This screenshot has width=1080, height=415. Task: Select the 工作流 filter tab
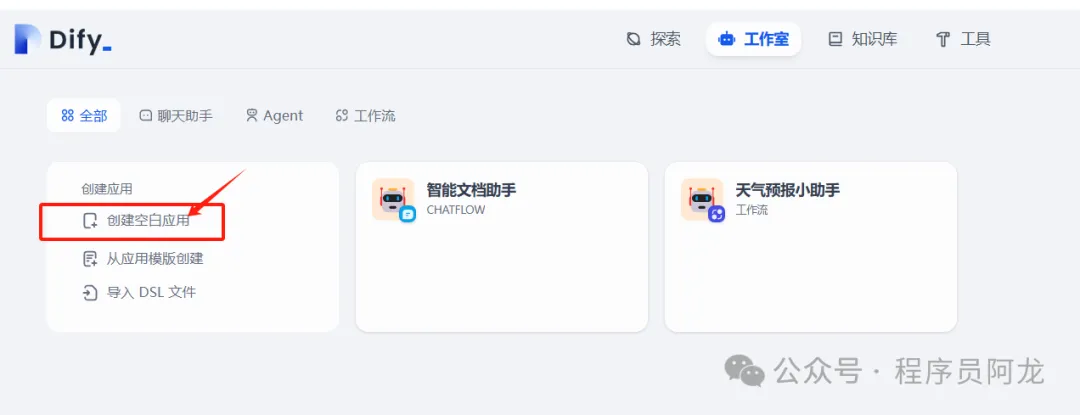pyautogui.click(x=365, y=116)
